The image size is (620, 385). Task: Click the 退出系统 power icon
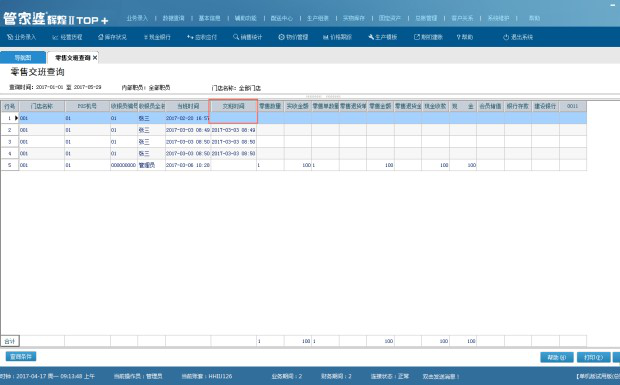click(x=506, y=37)
